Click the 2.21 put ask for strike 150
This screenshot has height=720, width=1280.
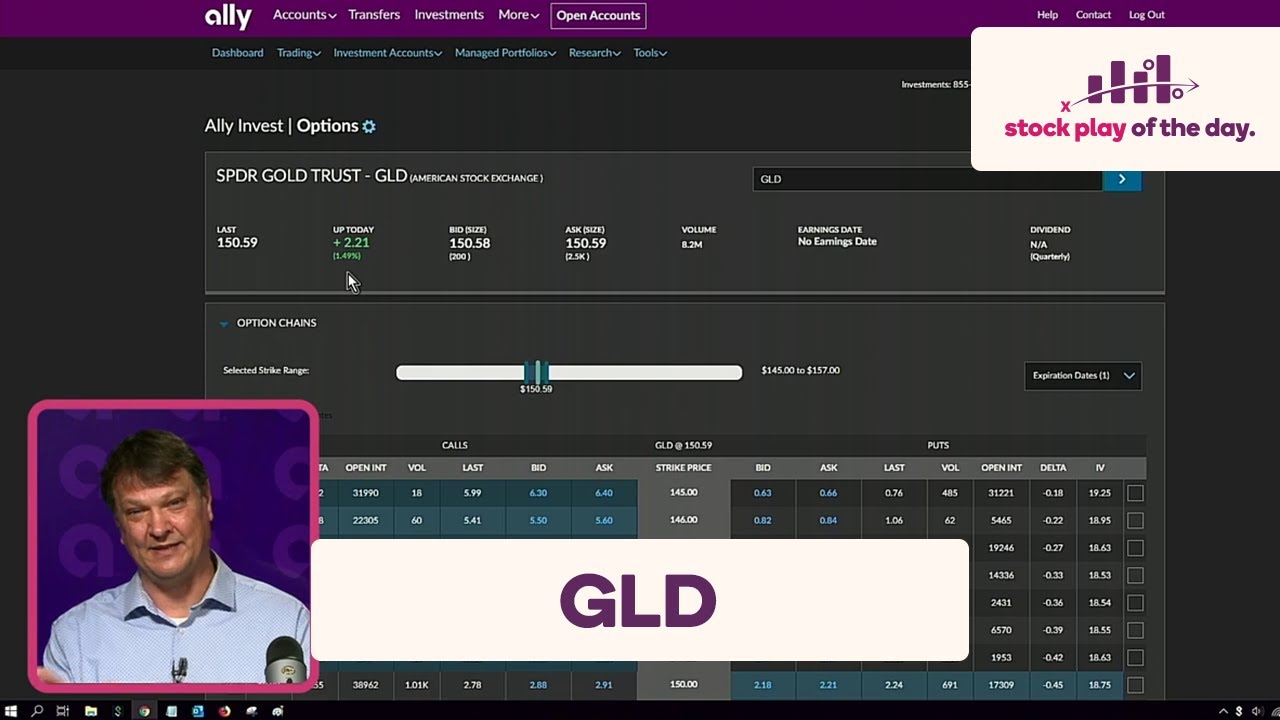[x=829, y=685]
